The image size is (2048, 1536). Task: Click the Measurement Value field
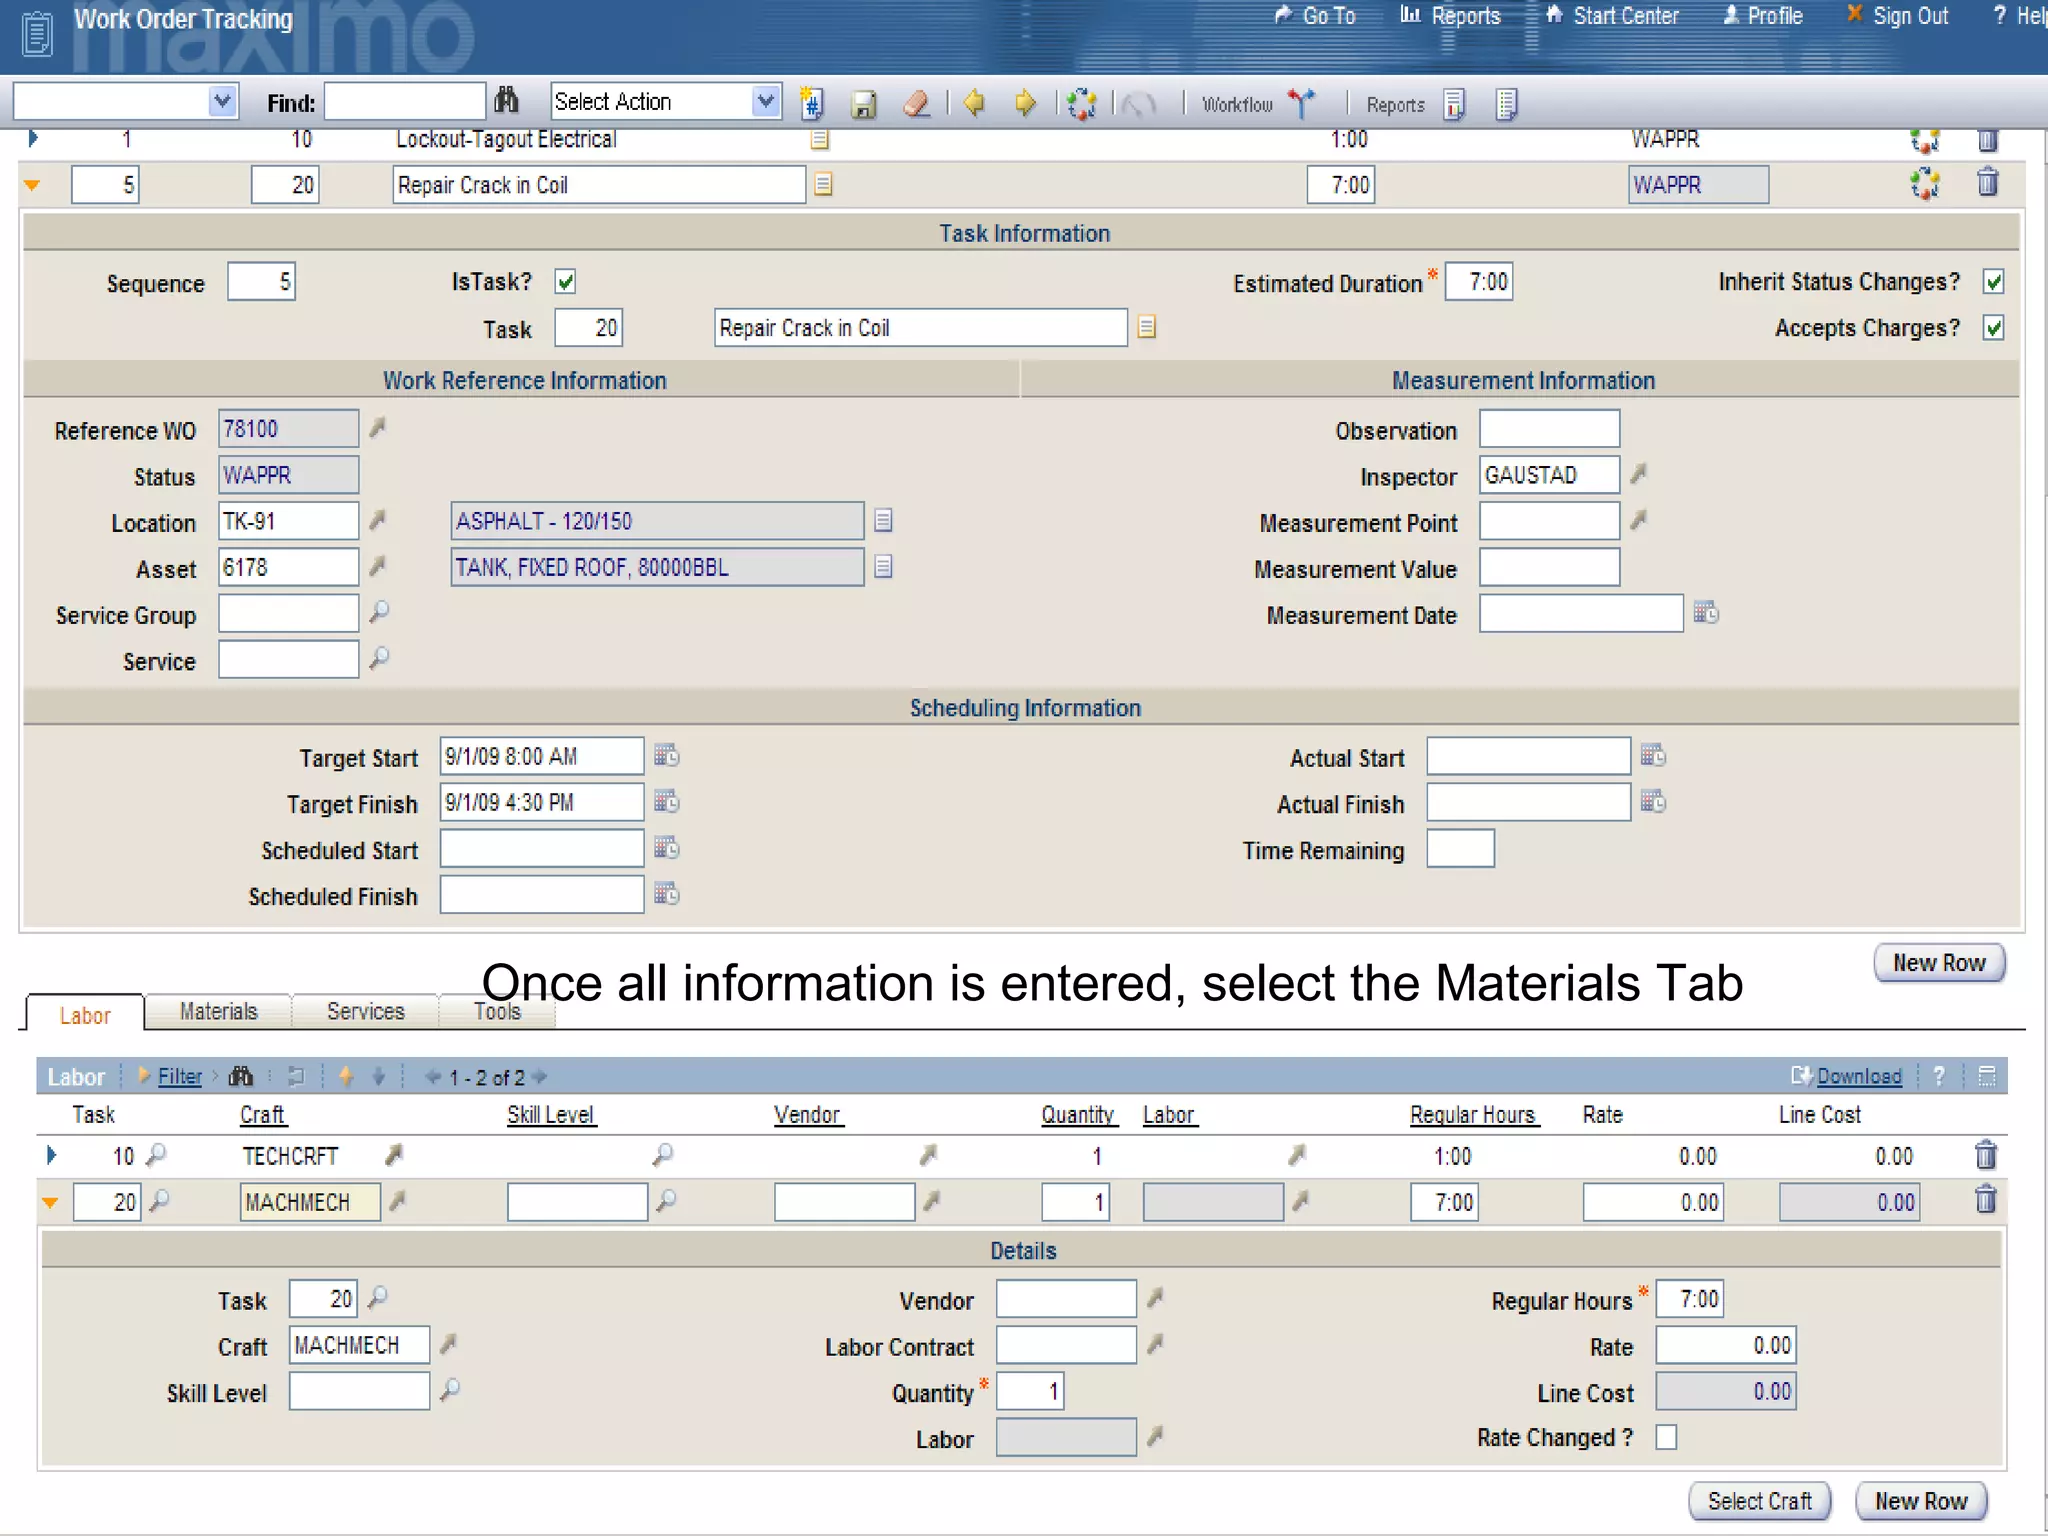tap(1549, 567)
